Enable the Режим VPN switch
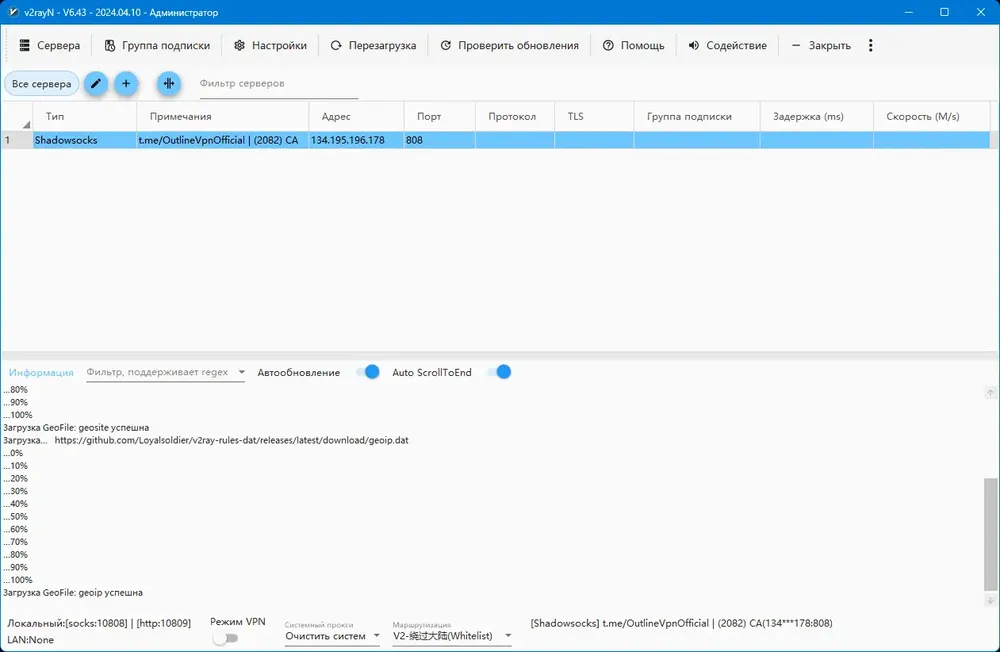This screenshot has width=1000, height=652. 225,638
